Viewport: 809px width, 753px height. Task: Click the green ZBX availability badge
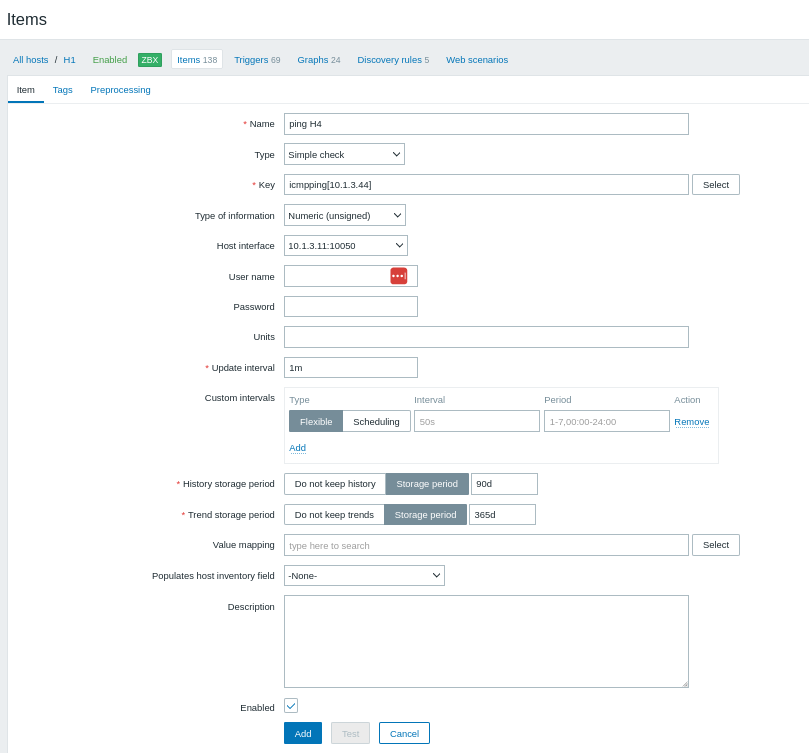coord(149,60)
